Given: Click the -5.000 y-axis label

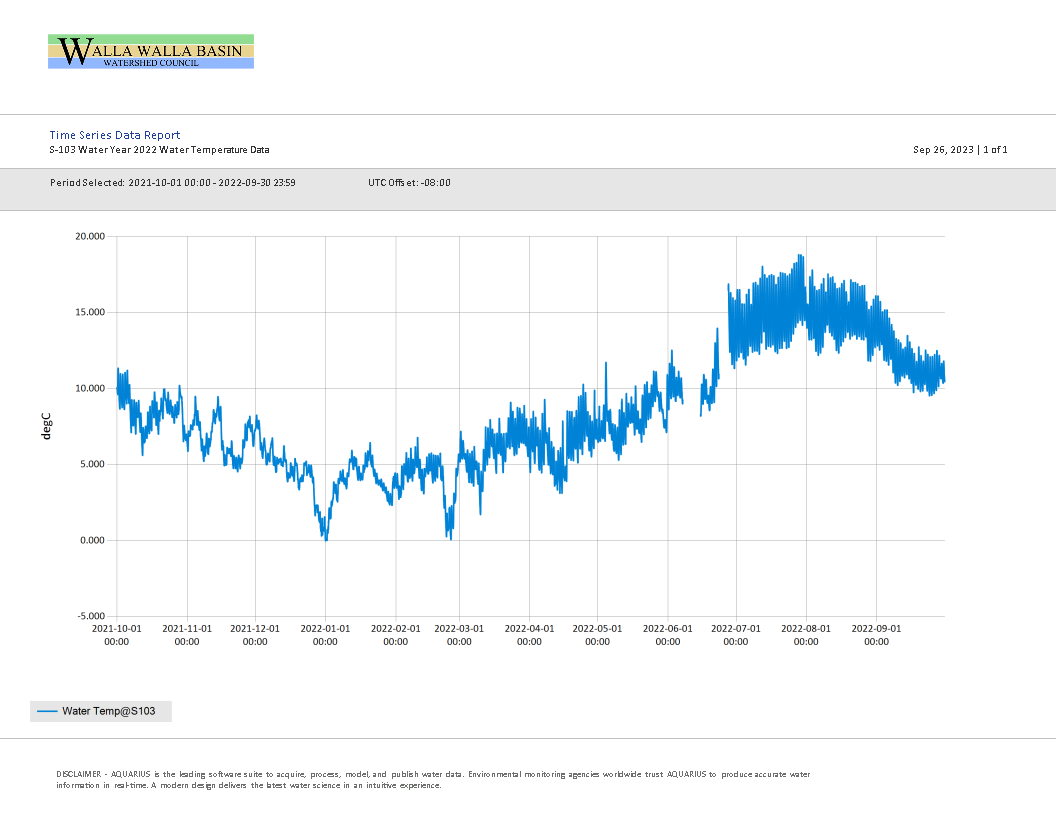Looking at the screenshot, I should tap(91, 616).
